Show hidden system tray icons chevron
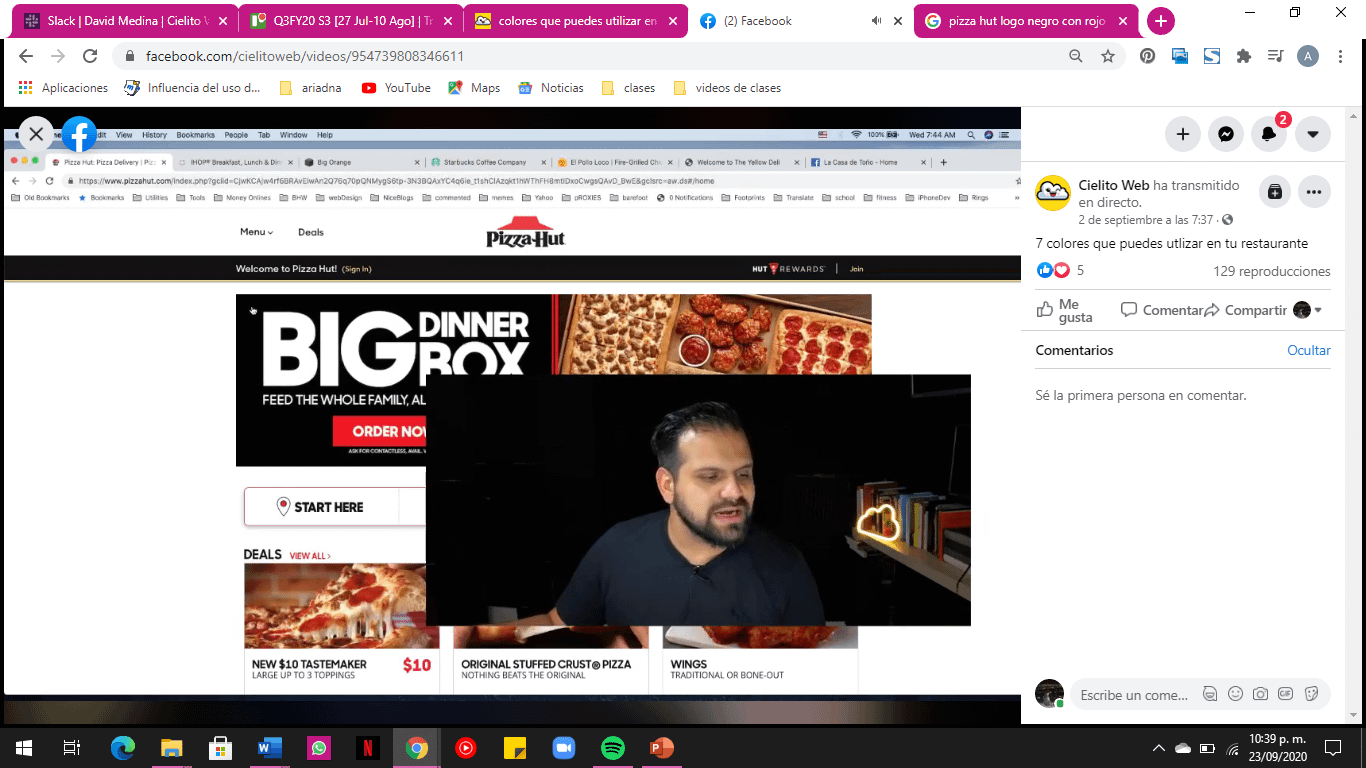This screenshot has height=768, width=1366. click(1159, 748)
